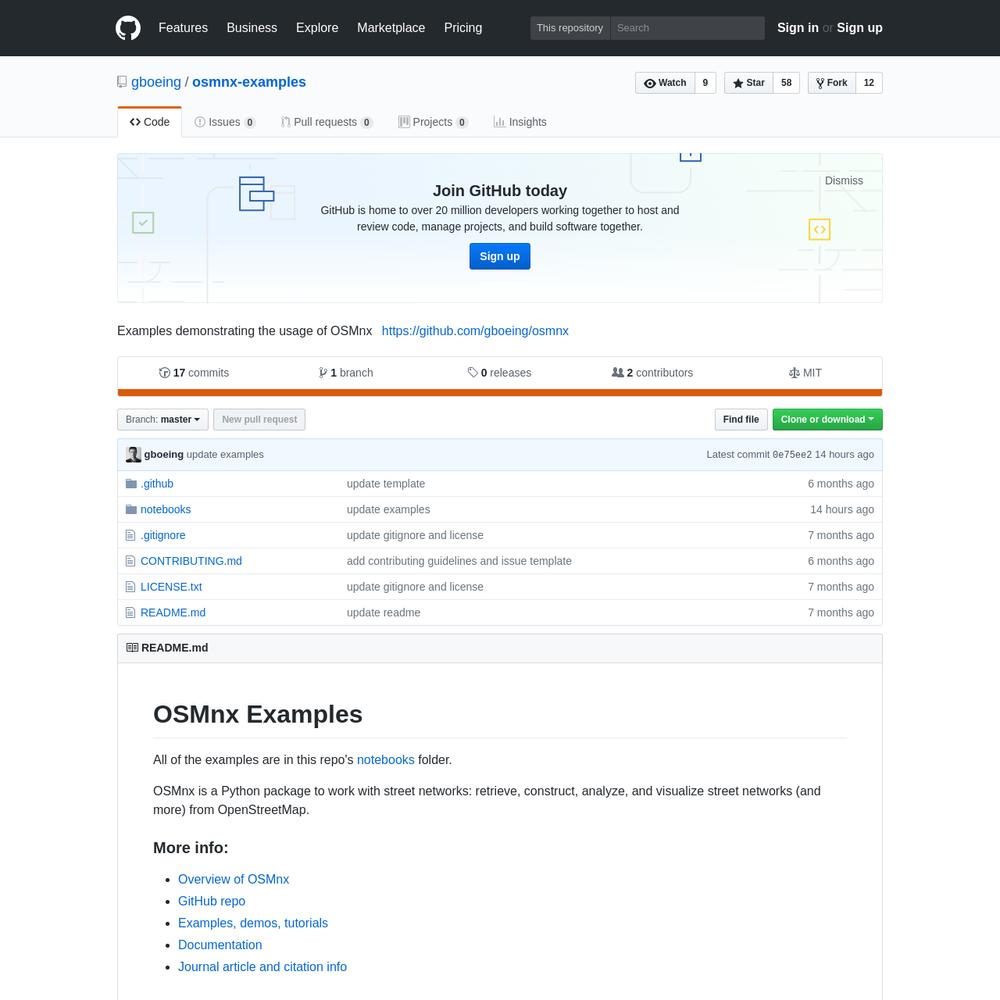Open Marketplace in the top navigation
Screen dimensions: 1000x1000
pos(391,28)
